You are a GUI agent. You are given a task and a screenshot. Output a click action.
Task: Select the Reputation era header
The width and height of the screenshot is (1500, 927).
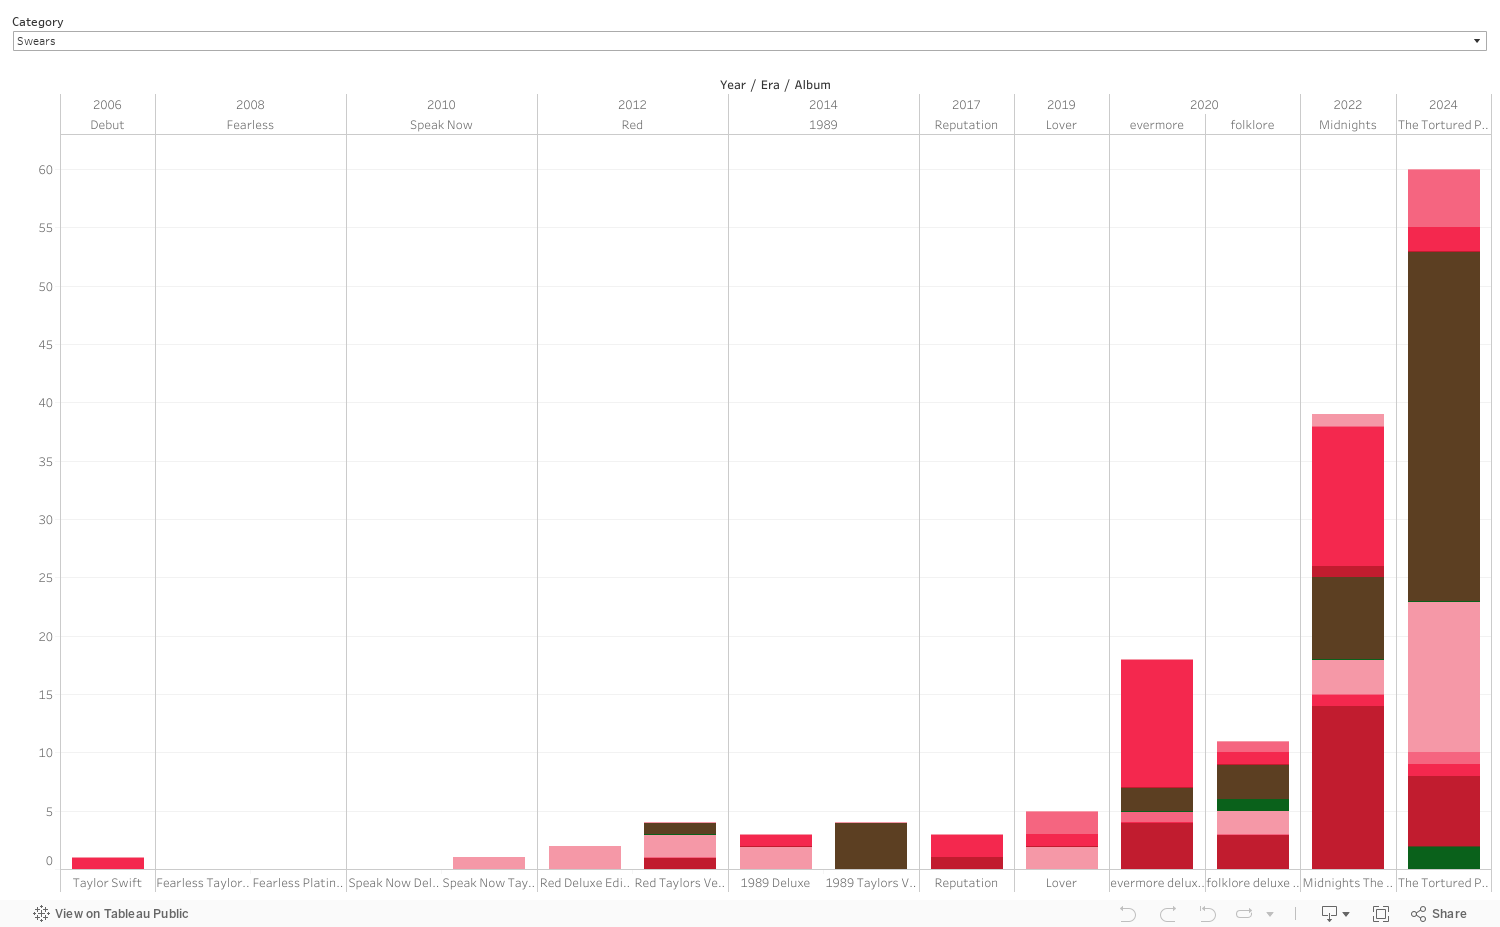[x=966, y=125]
